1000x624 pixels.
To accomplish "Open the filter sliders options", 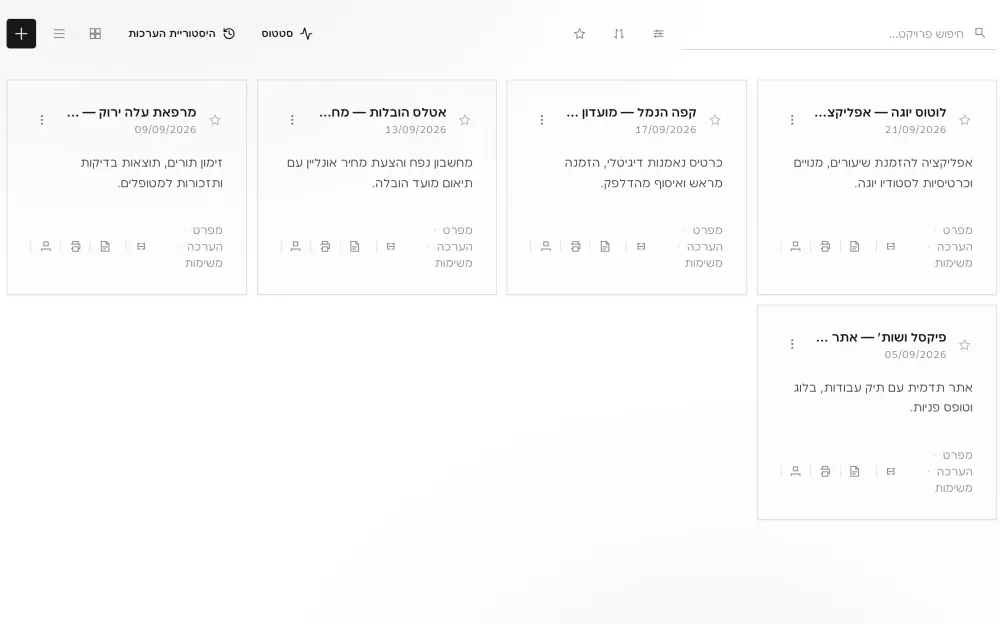I will point(658,34).
